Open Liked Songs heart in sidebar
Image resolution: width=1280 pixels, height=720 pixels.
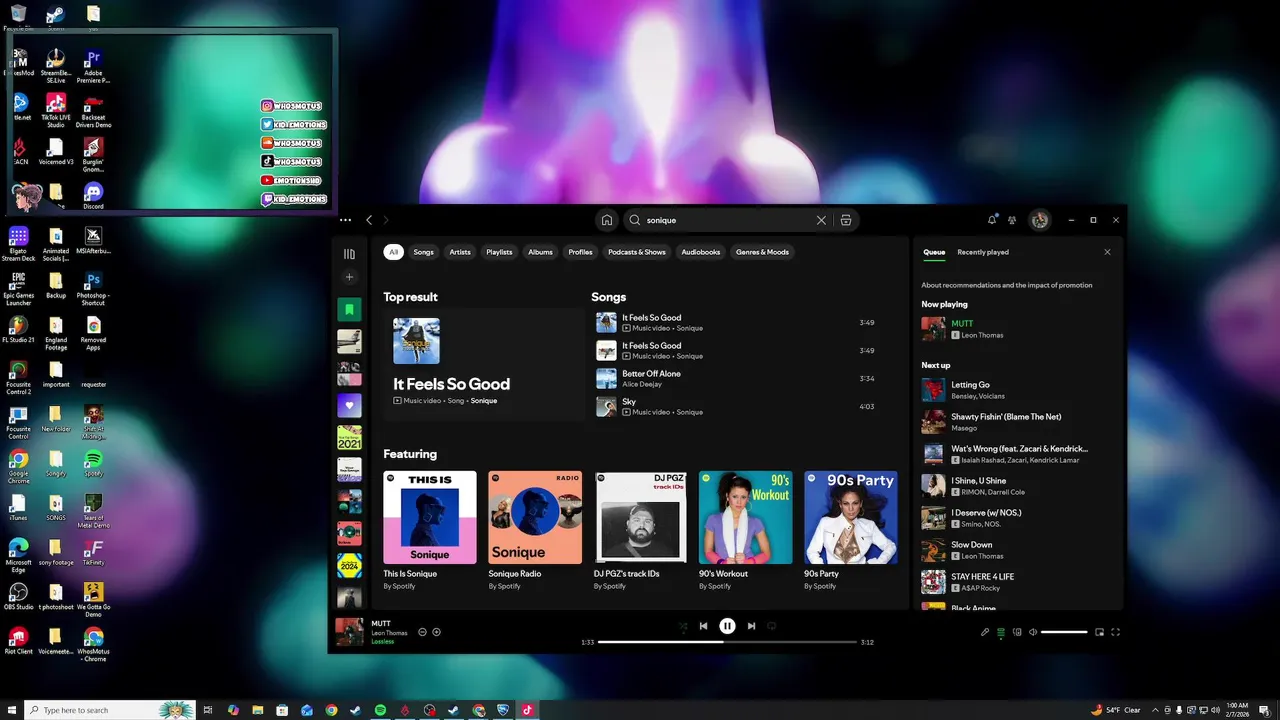coord(349,405)
